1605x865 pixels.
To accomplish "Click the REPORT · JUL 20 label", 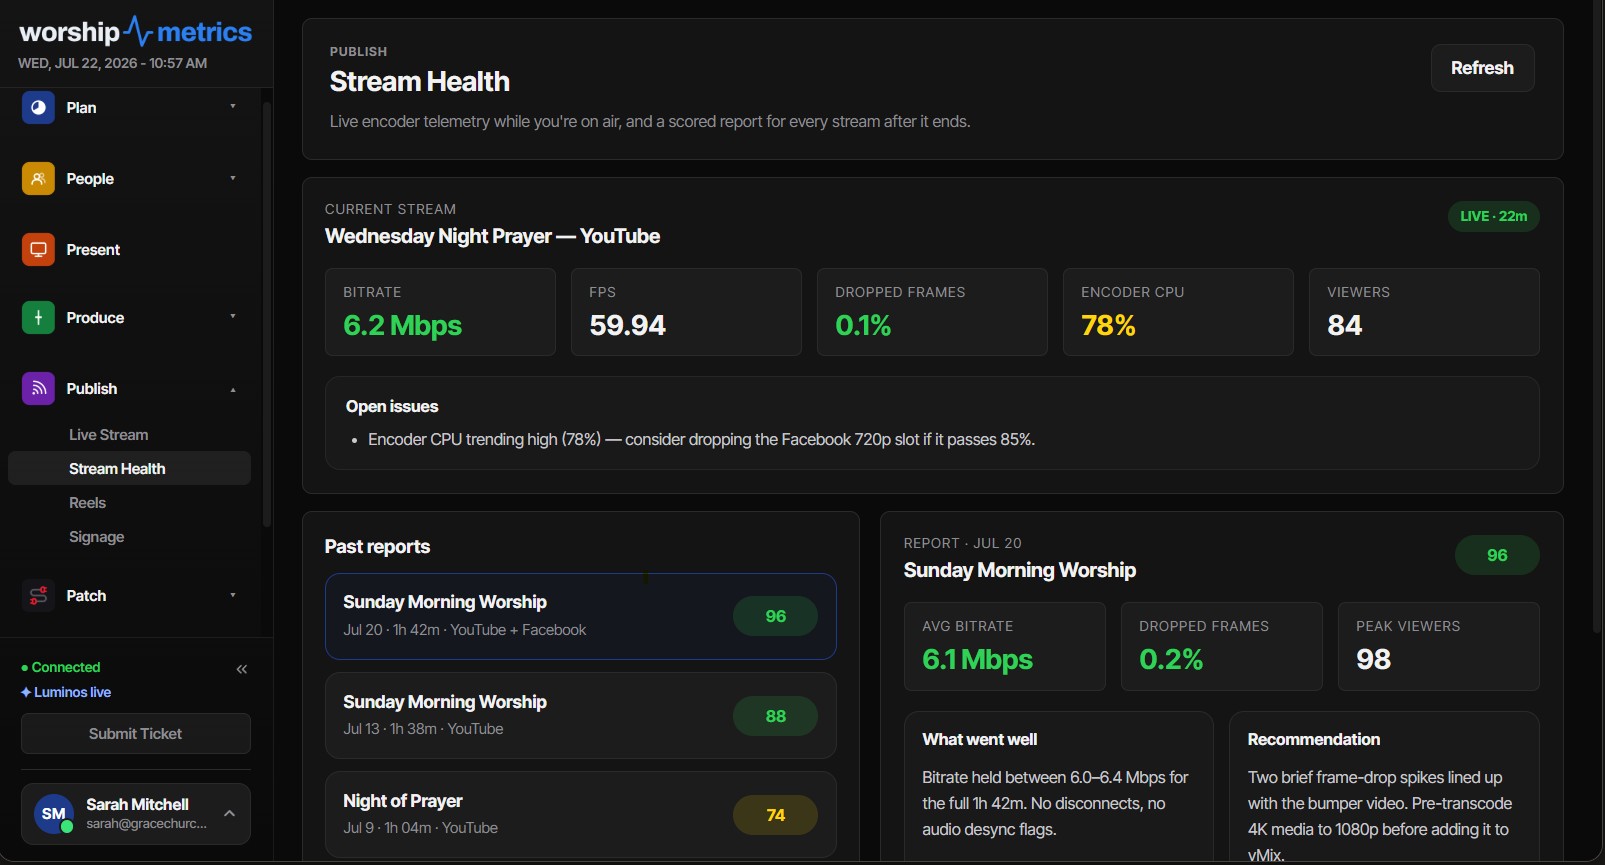I will 962,543.
